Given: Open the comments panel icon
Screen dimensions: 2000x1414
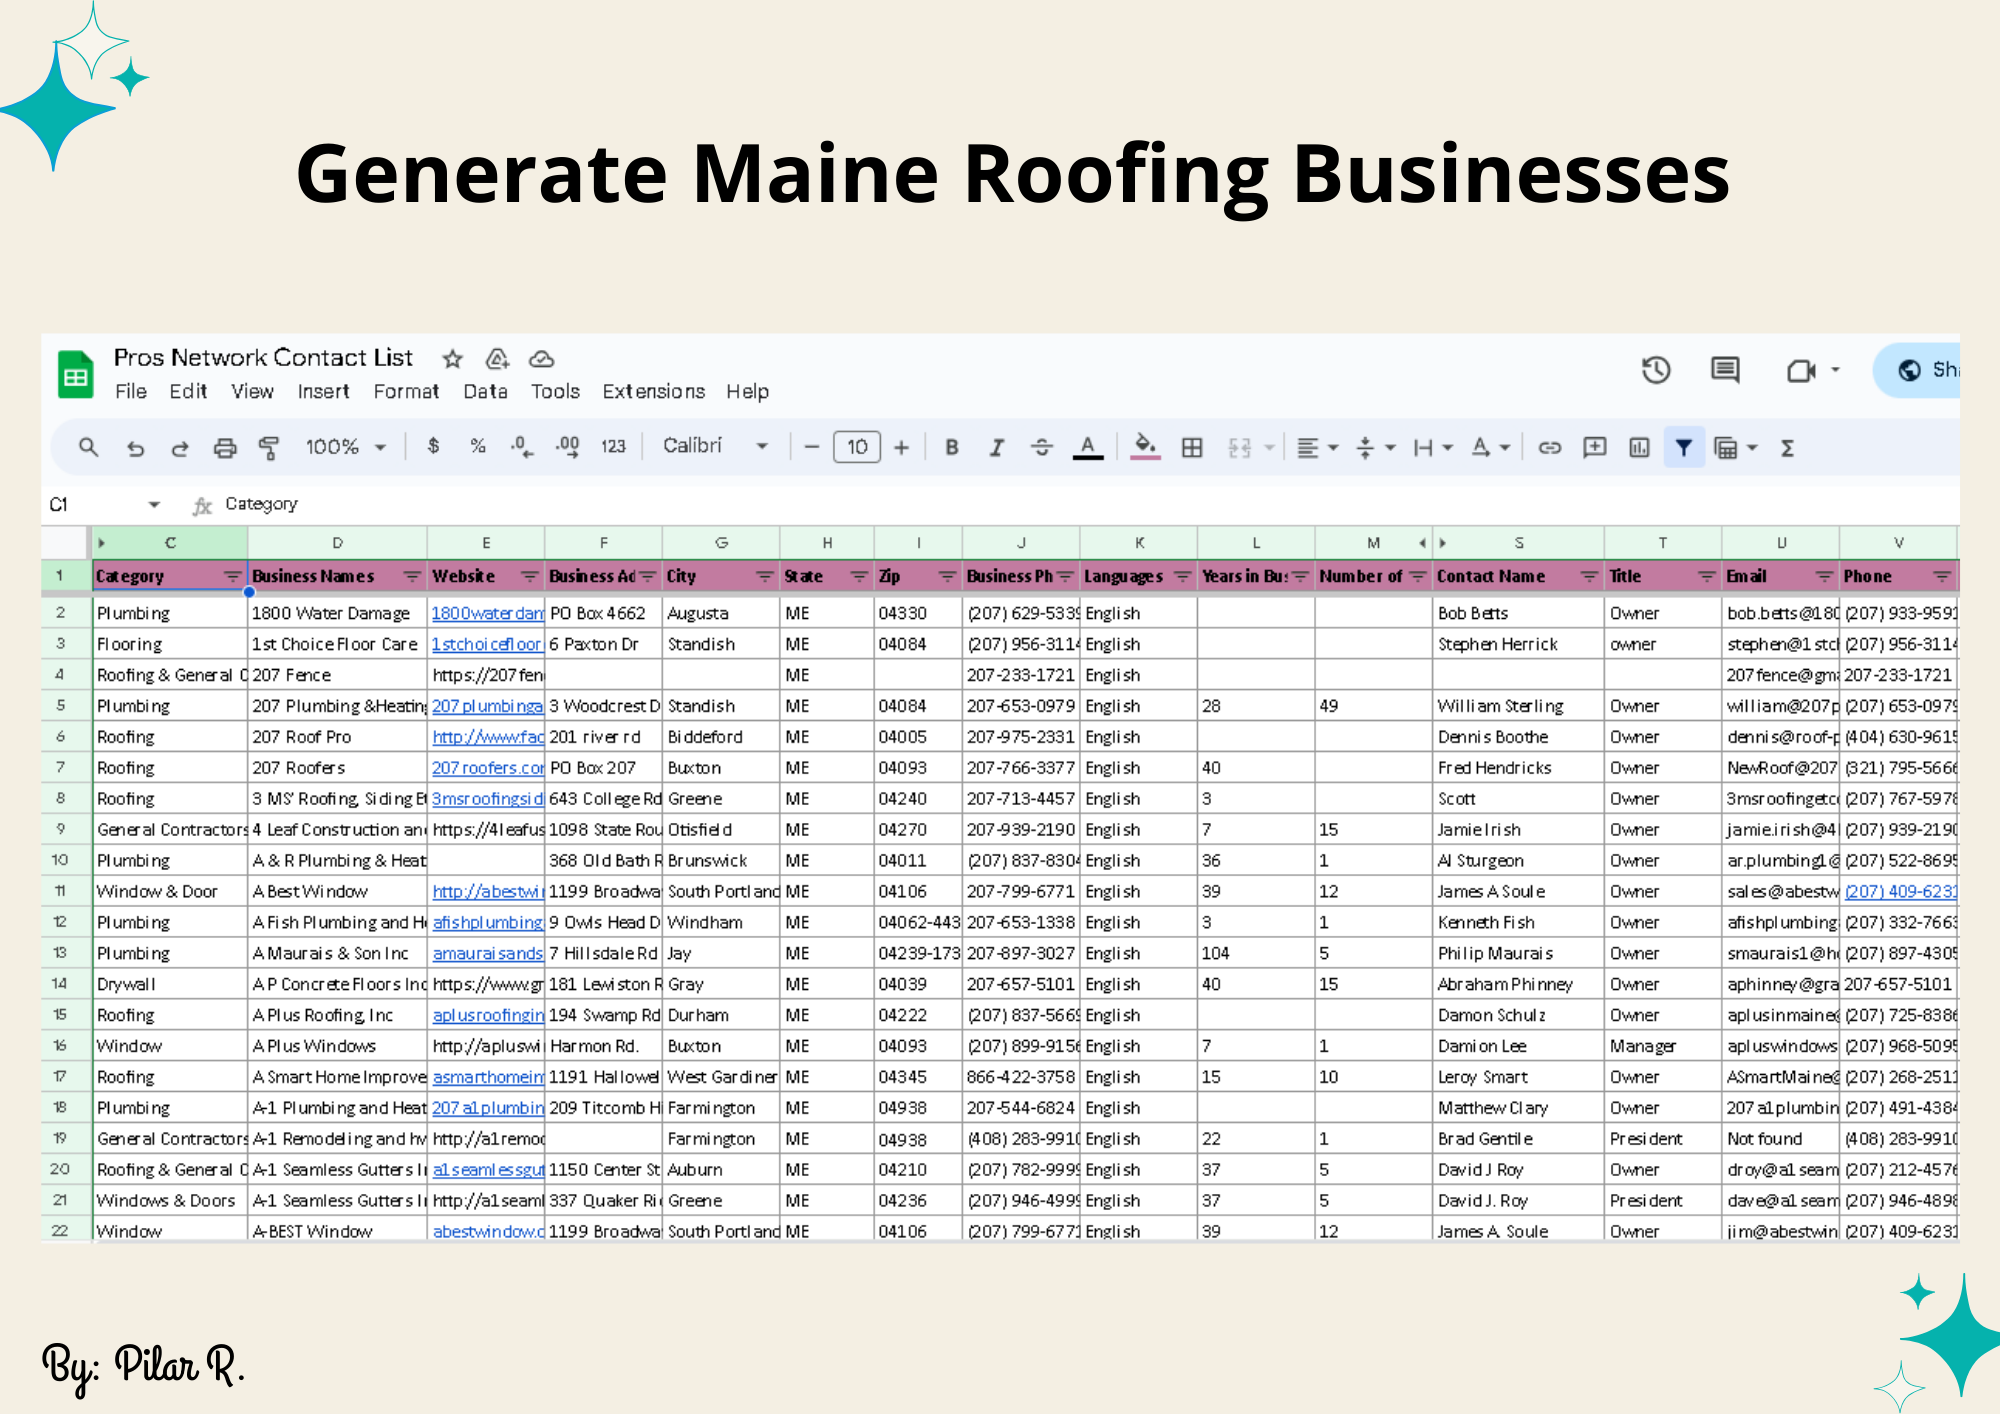Looking at the screenshot, I should 1725,370.
